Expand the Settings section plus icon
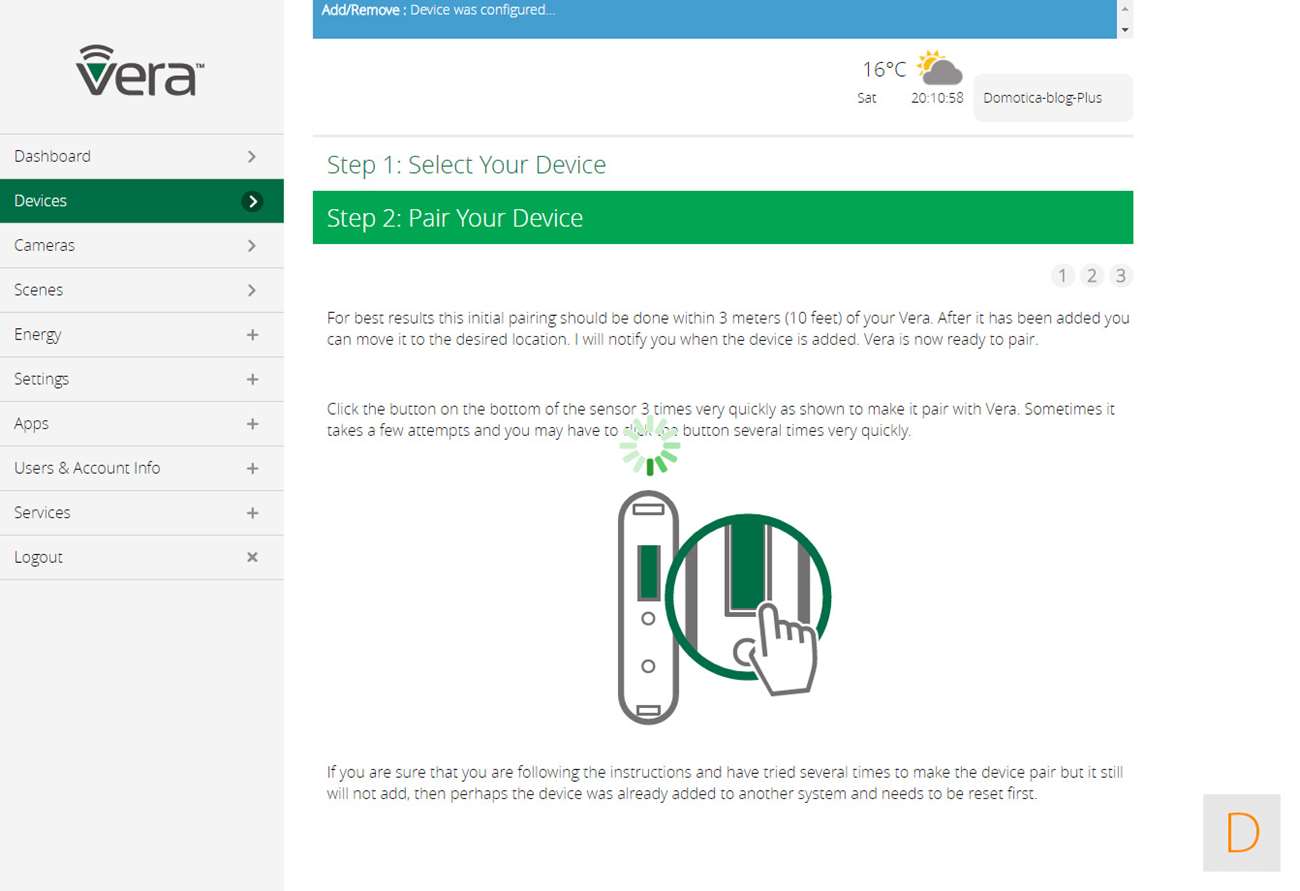 pos(252,379)
